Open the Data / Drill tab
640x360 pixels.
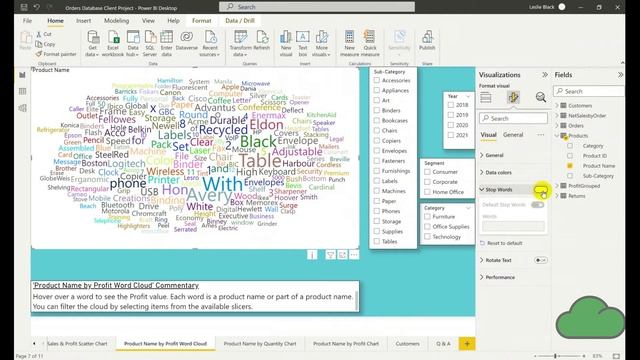click(240, 20)
